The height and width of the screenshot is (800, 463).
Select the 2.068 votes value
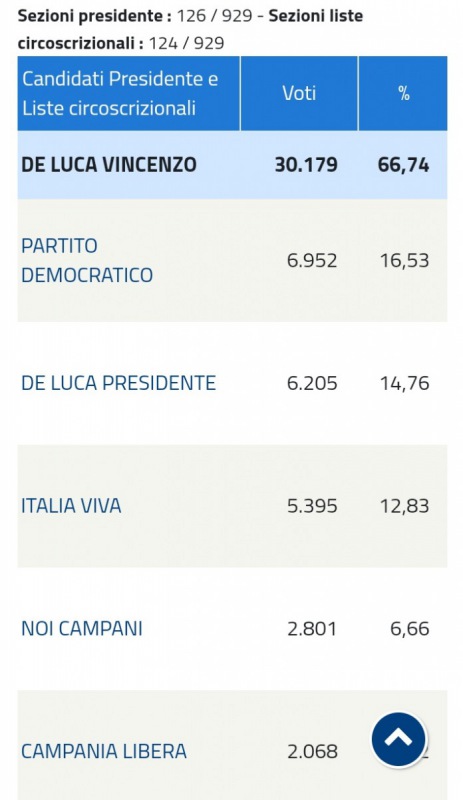[312, 752]
